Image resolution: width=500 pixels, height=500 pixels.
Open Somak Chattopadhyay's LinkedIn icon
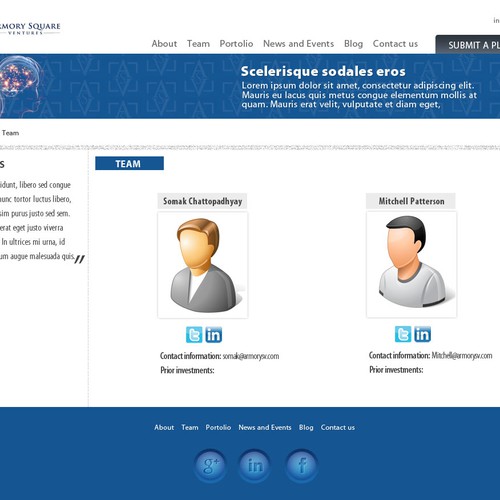(x=214, y=335)
